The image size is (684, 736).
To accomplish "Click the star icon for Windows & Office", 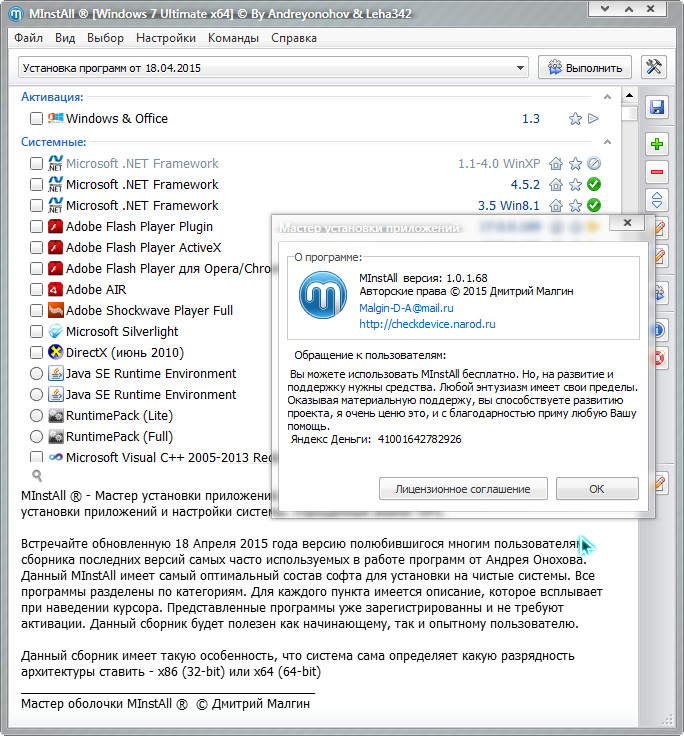I will 575,119.
